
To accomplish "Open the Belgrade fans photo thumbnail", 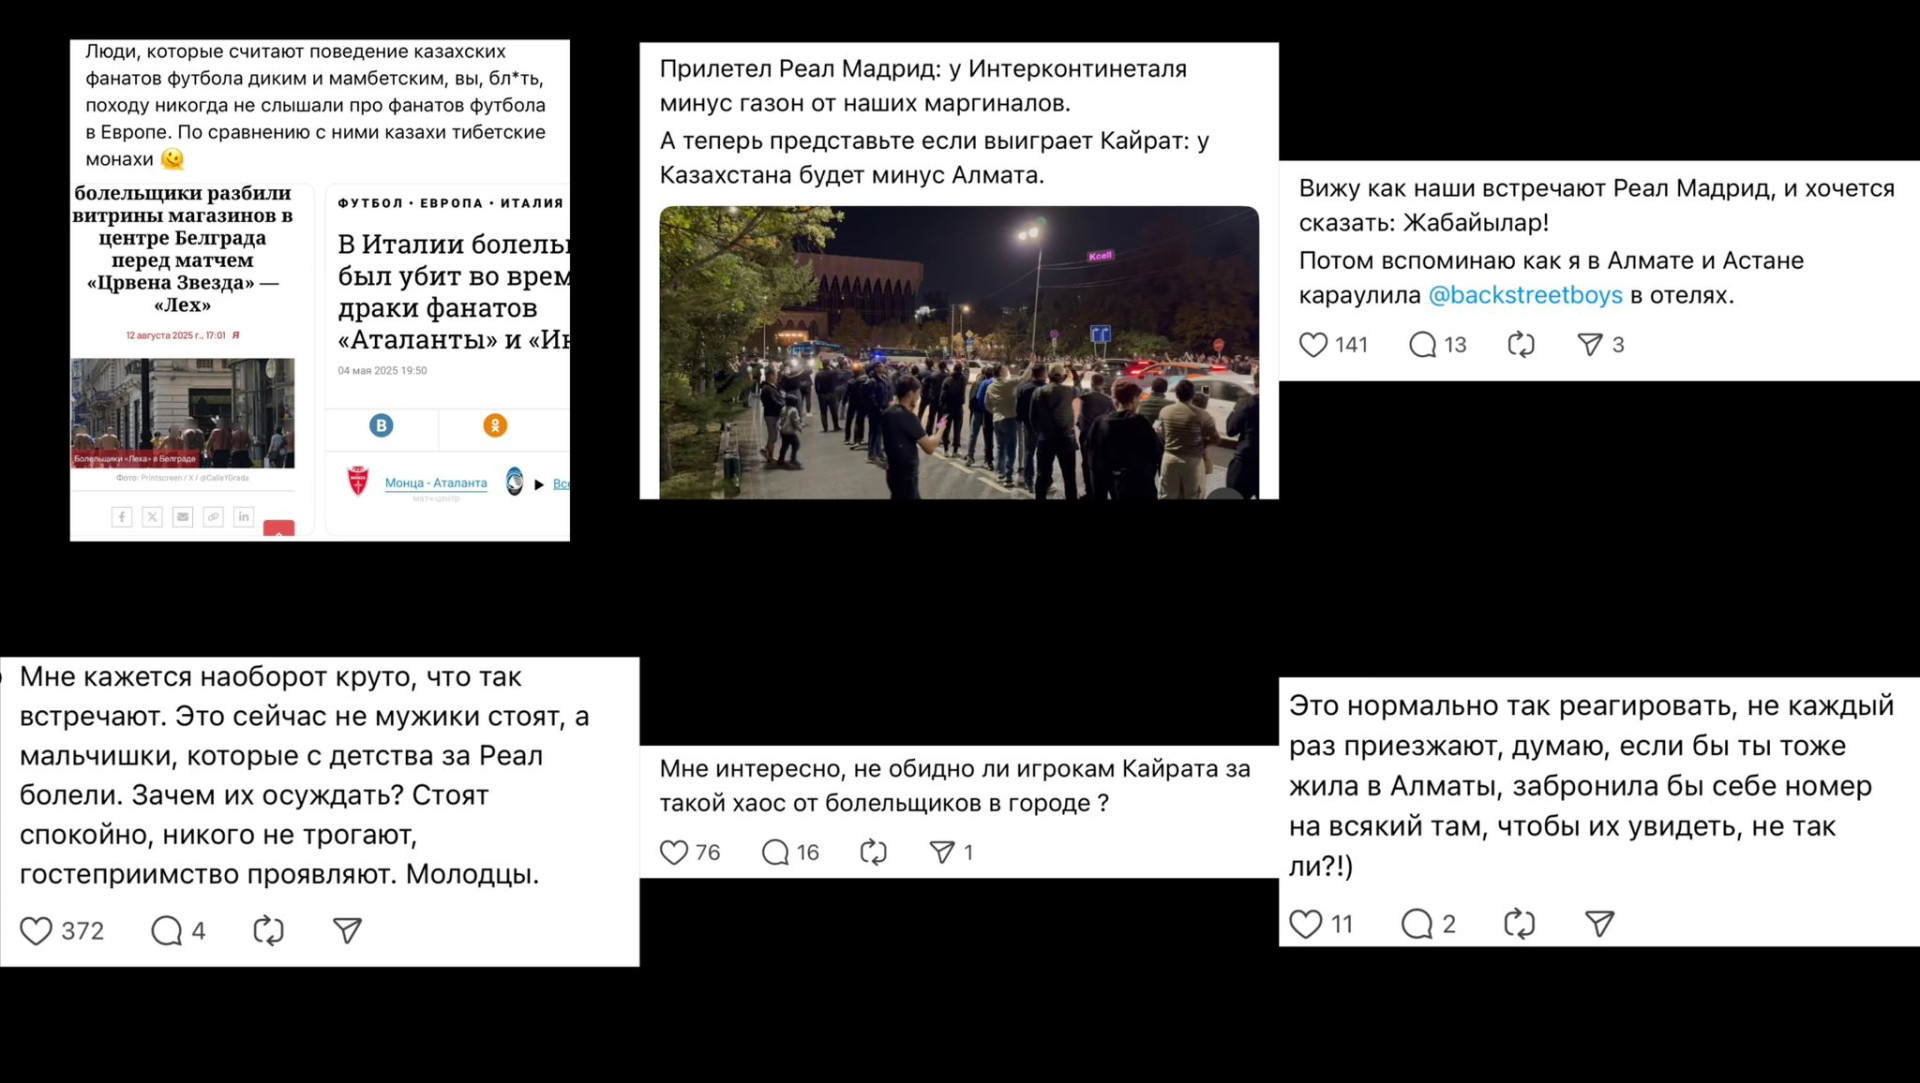I will [183, 413].
